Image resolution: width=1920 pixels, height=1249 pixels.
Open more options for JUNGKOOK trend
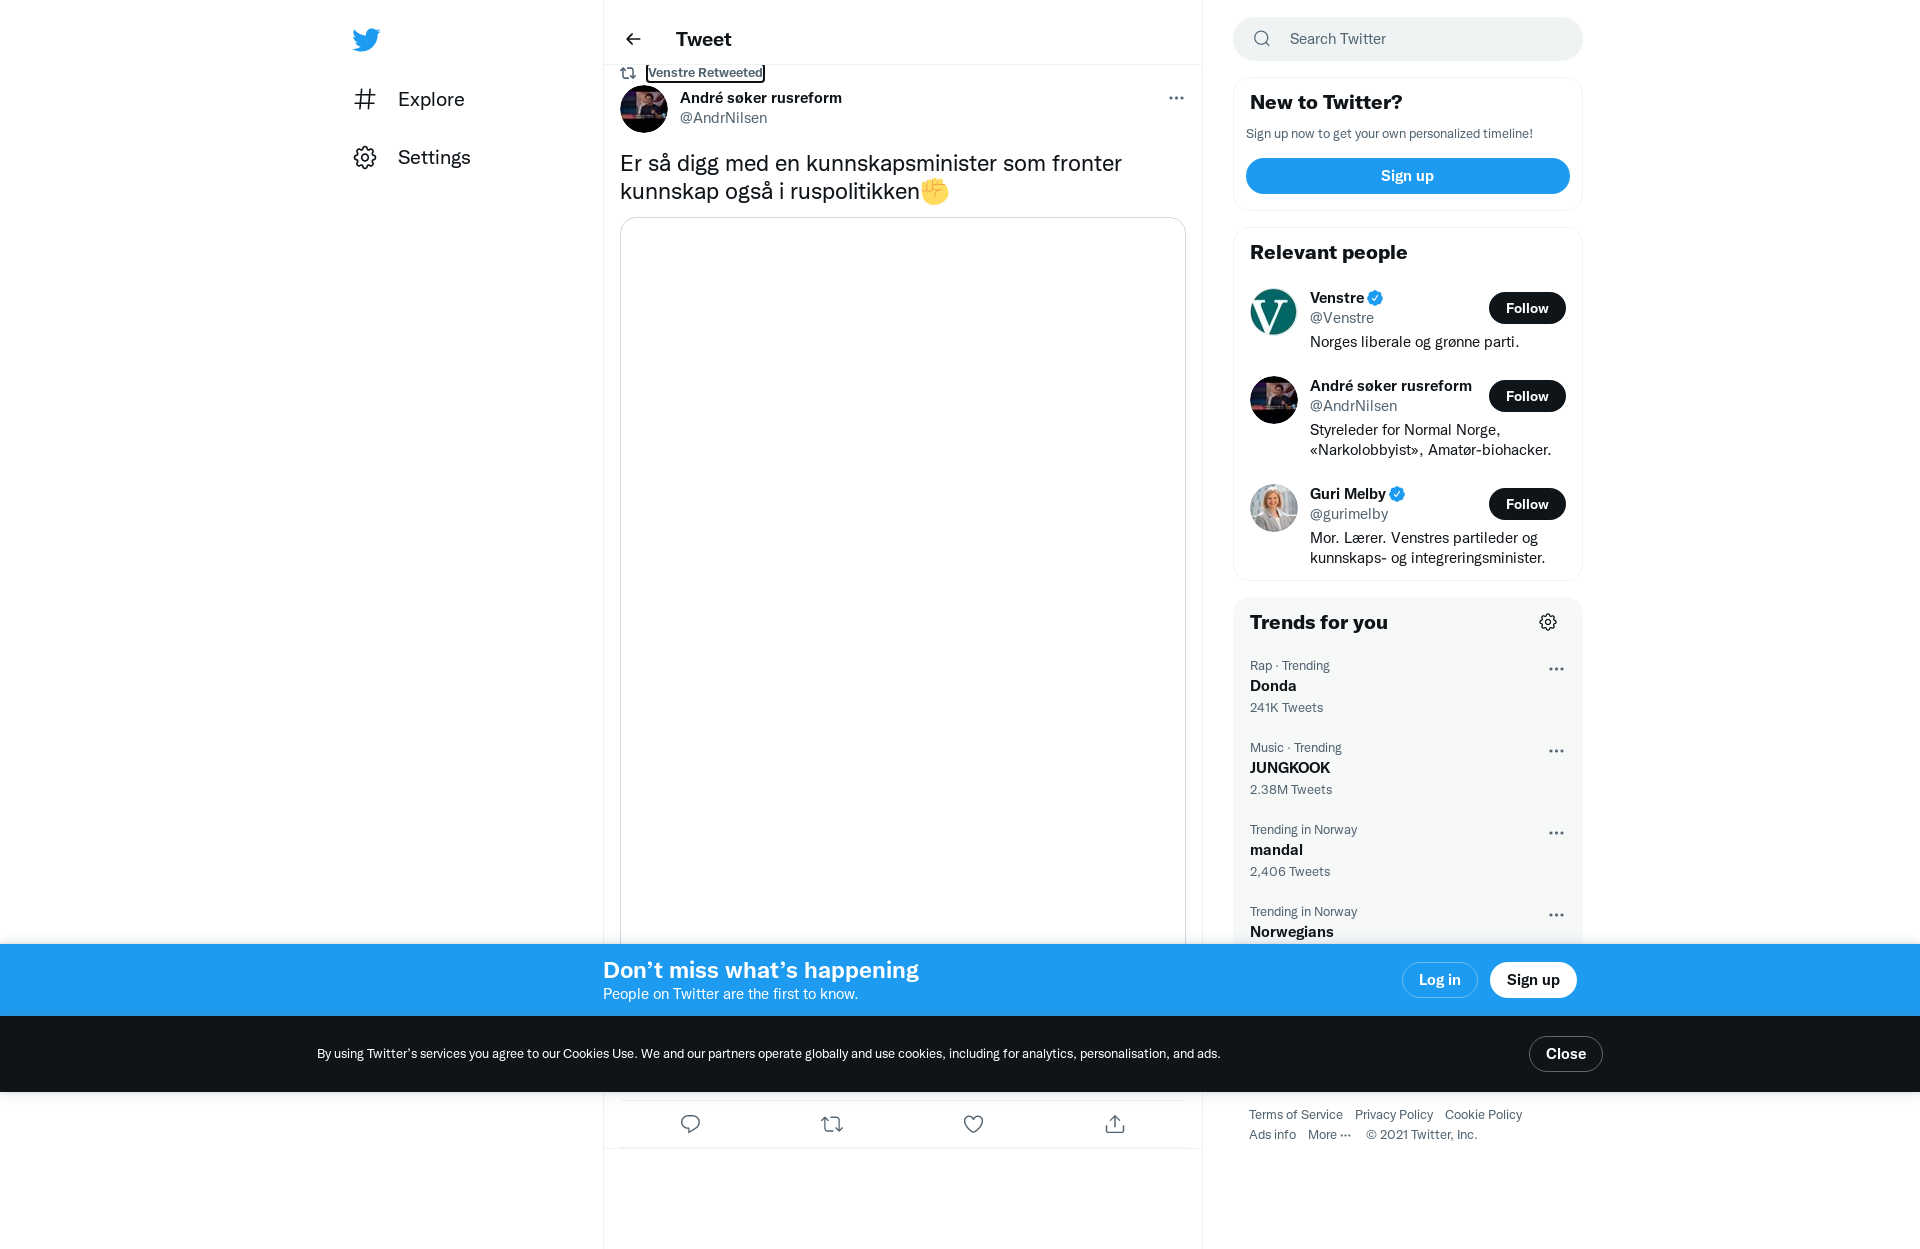pyautogui.click(x=1556, y=751)
